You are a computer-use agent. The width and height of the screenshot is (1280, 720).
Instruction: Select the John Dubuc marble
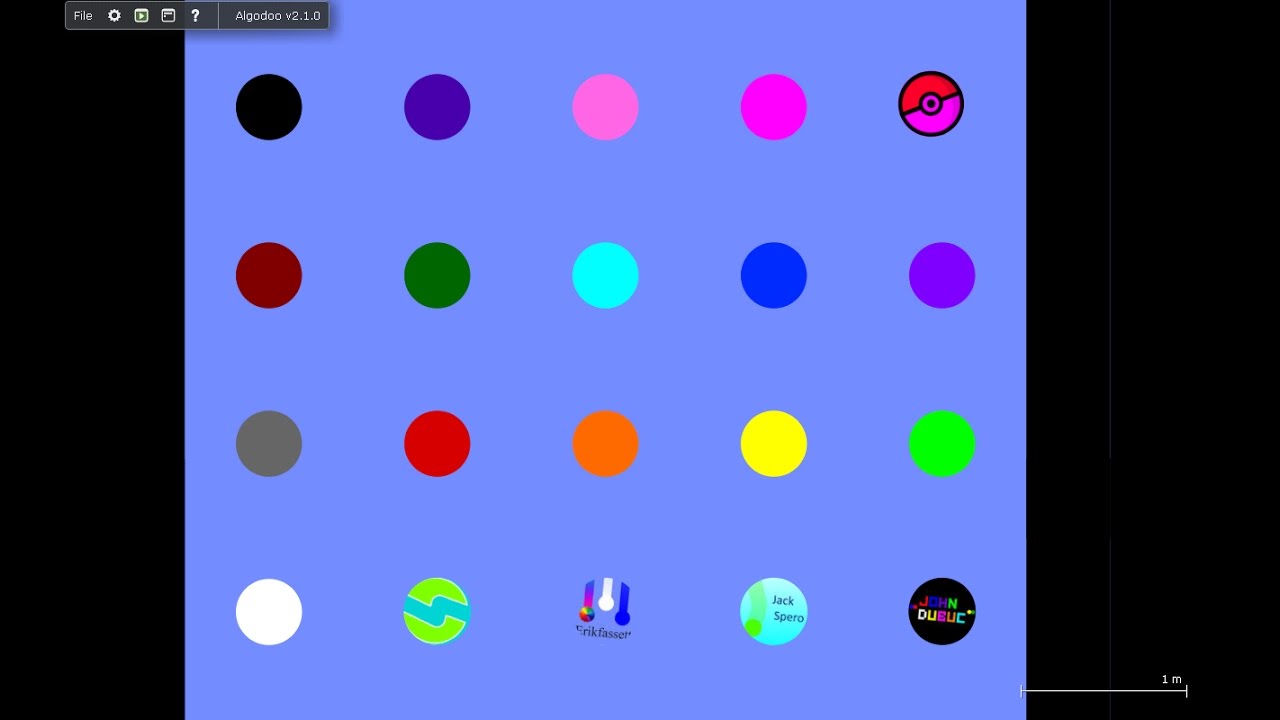pos(942,612)
